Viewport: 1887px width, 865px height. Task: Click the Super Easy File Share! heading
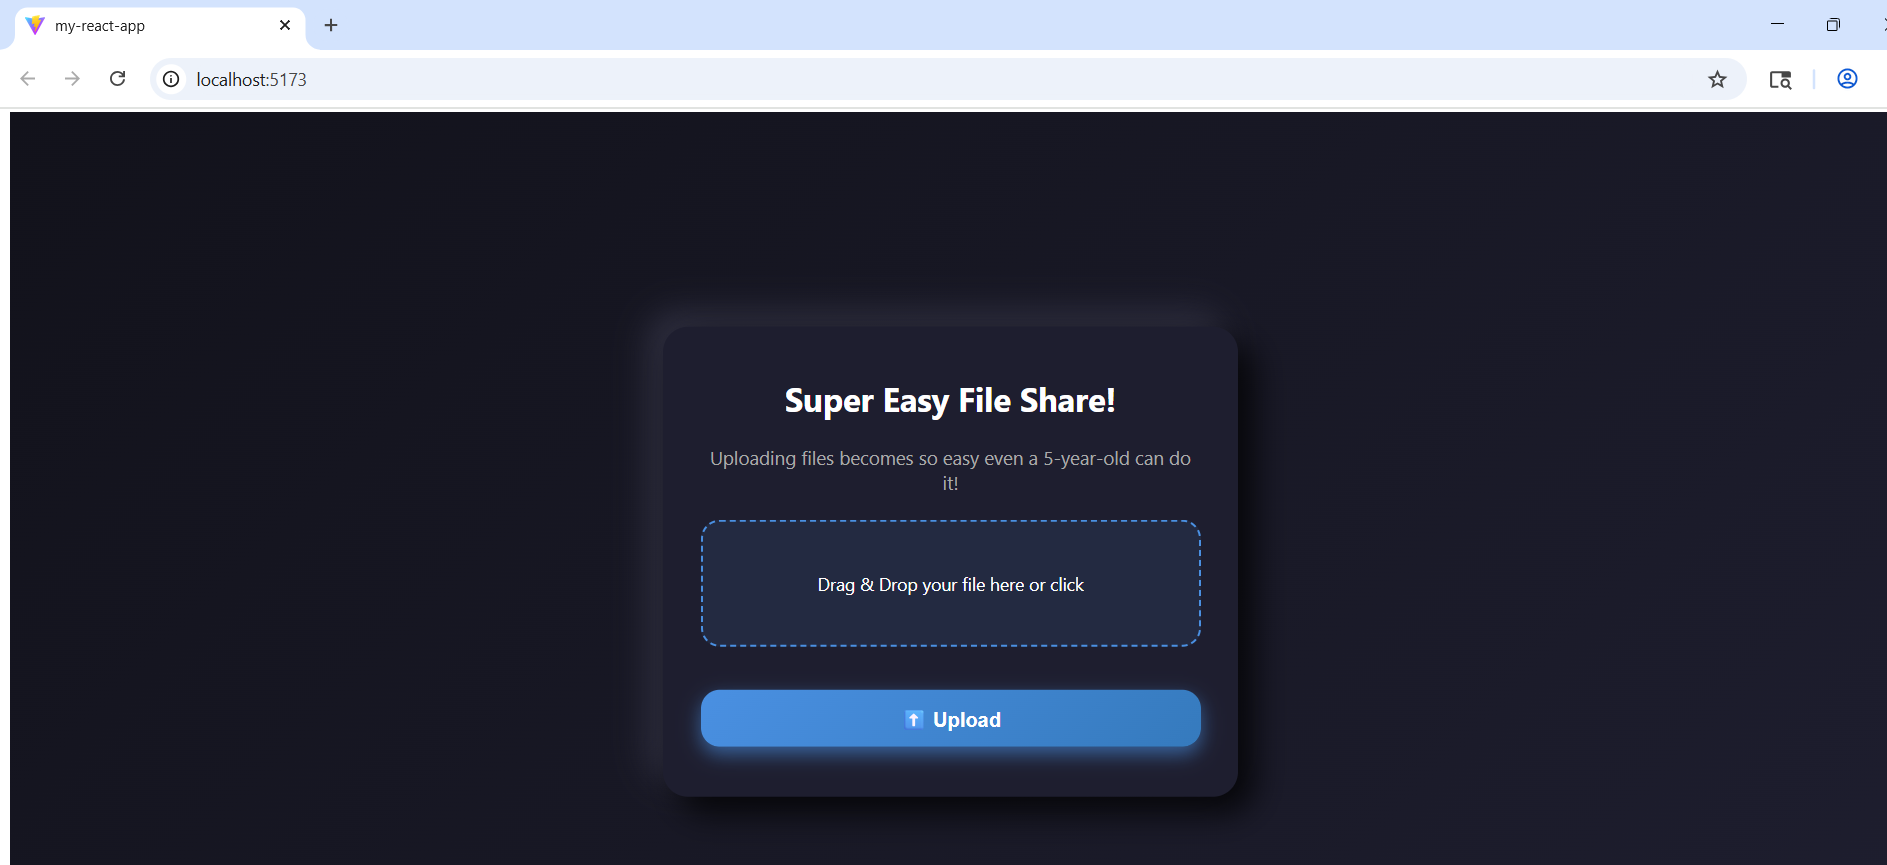pyautogui.click(x=950, y=401)
